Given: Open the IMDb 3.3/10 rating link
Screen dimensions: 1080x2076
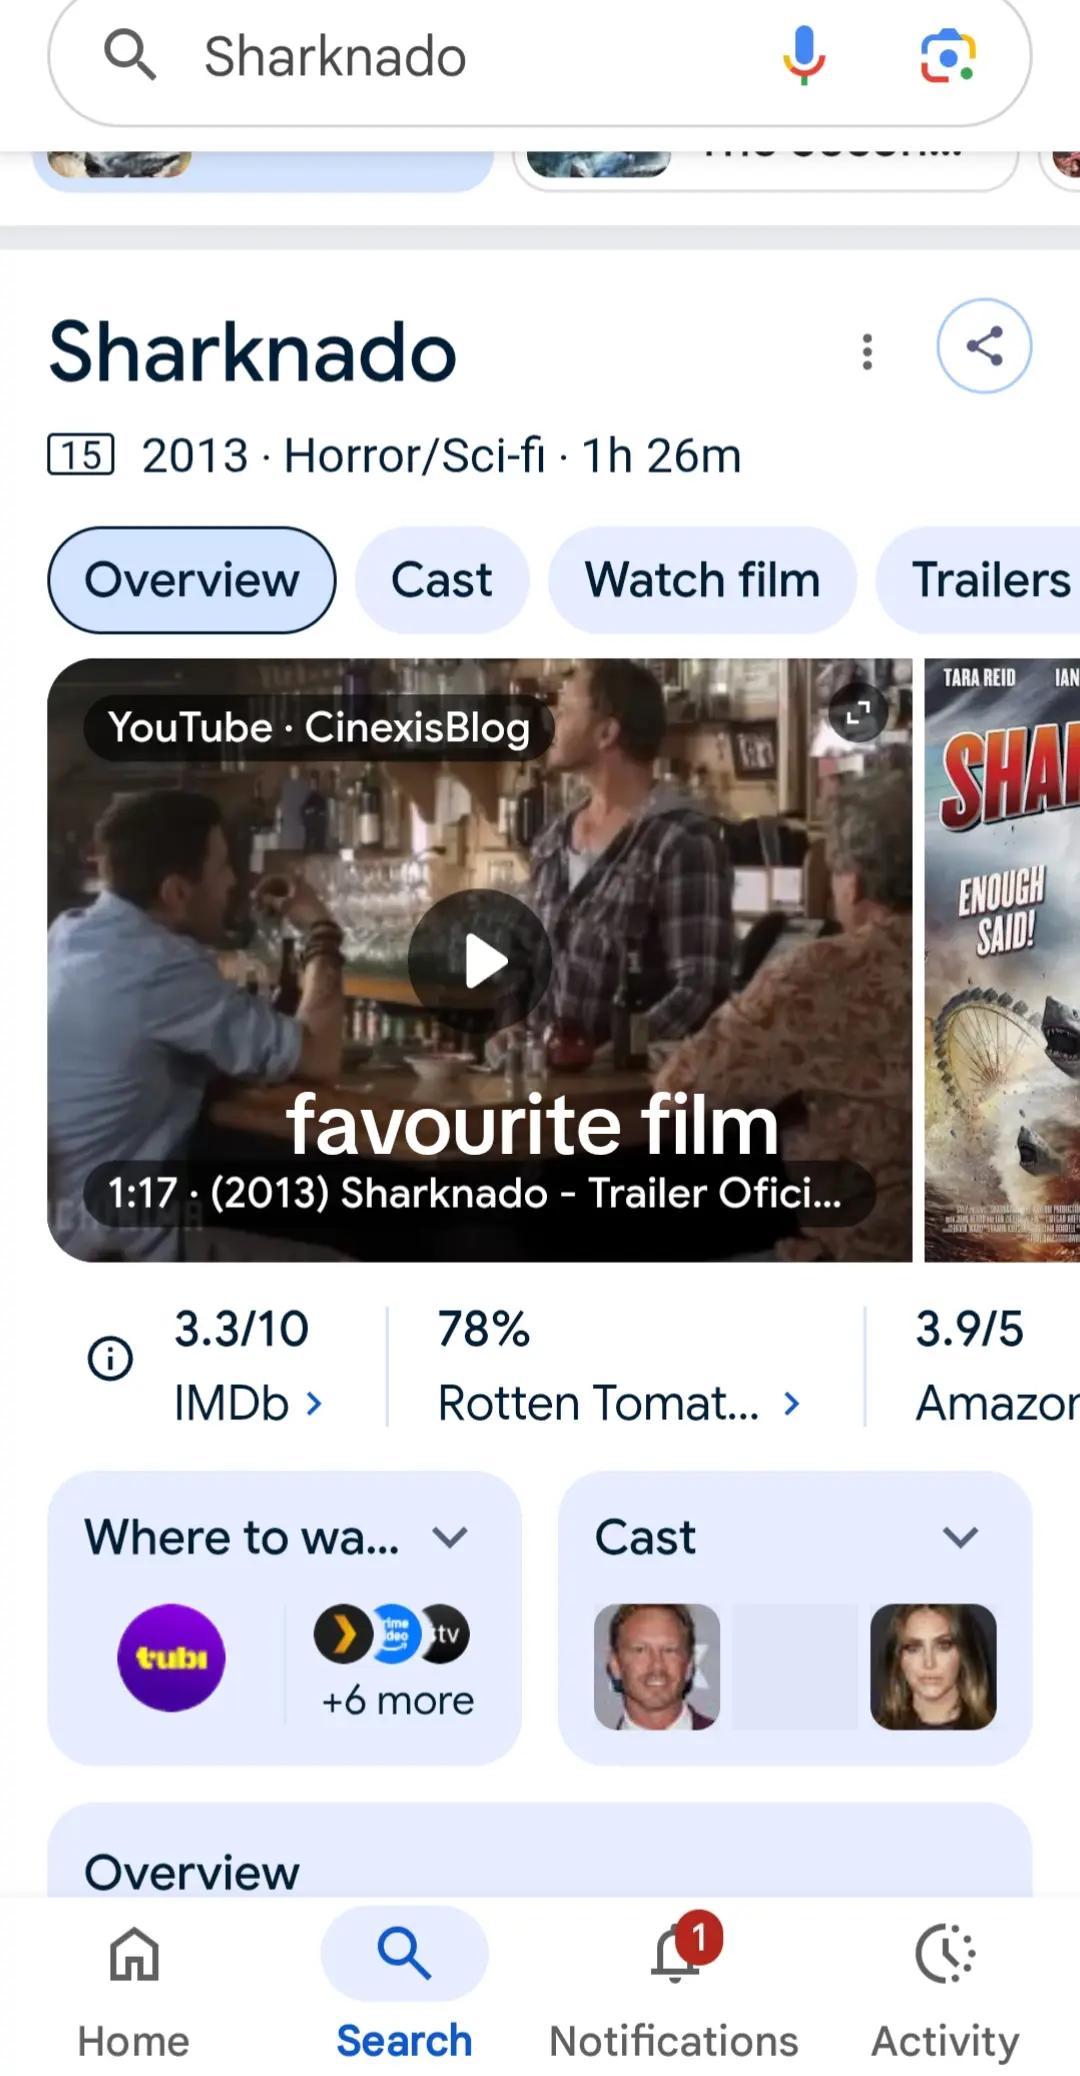Looking at the screenshot, I should point(248,1365).
